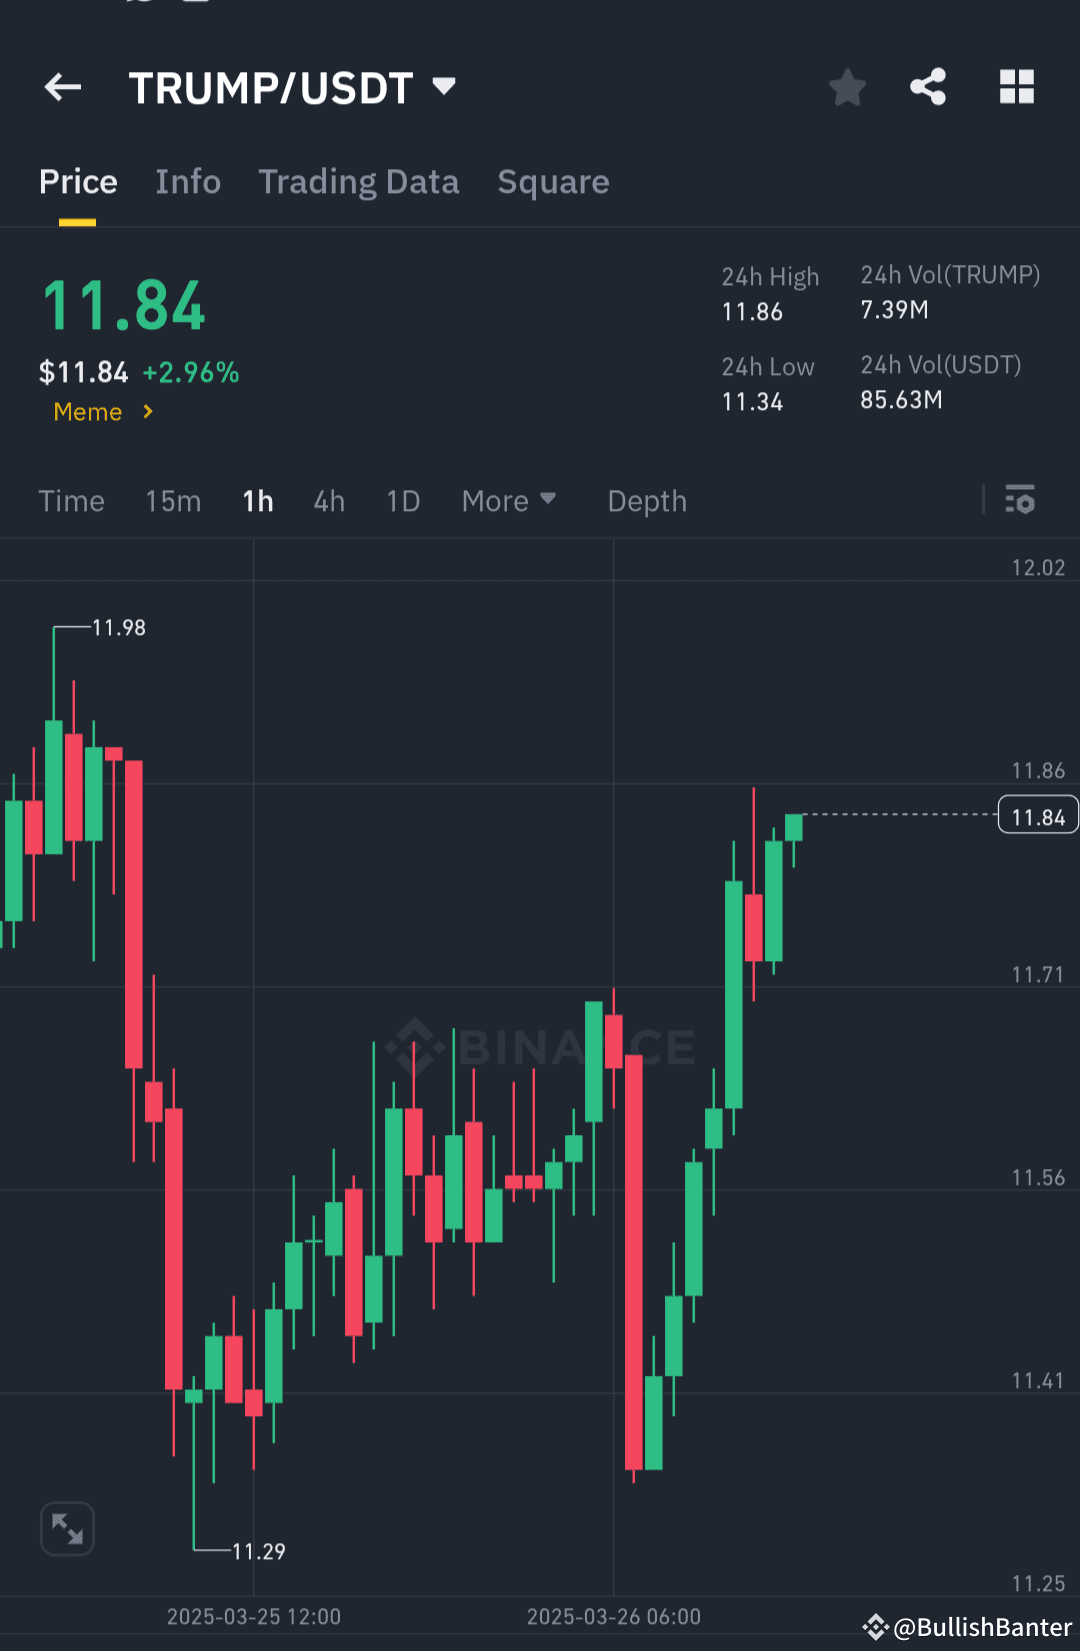Open chart indicator settings icon beside Depth
The width and height of the screenshot is (1080, 1651).
pos(1019,500)
